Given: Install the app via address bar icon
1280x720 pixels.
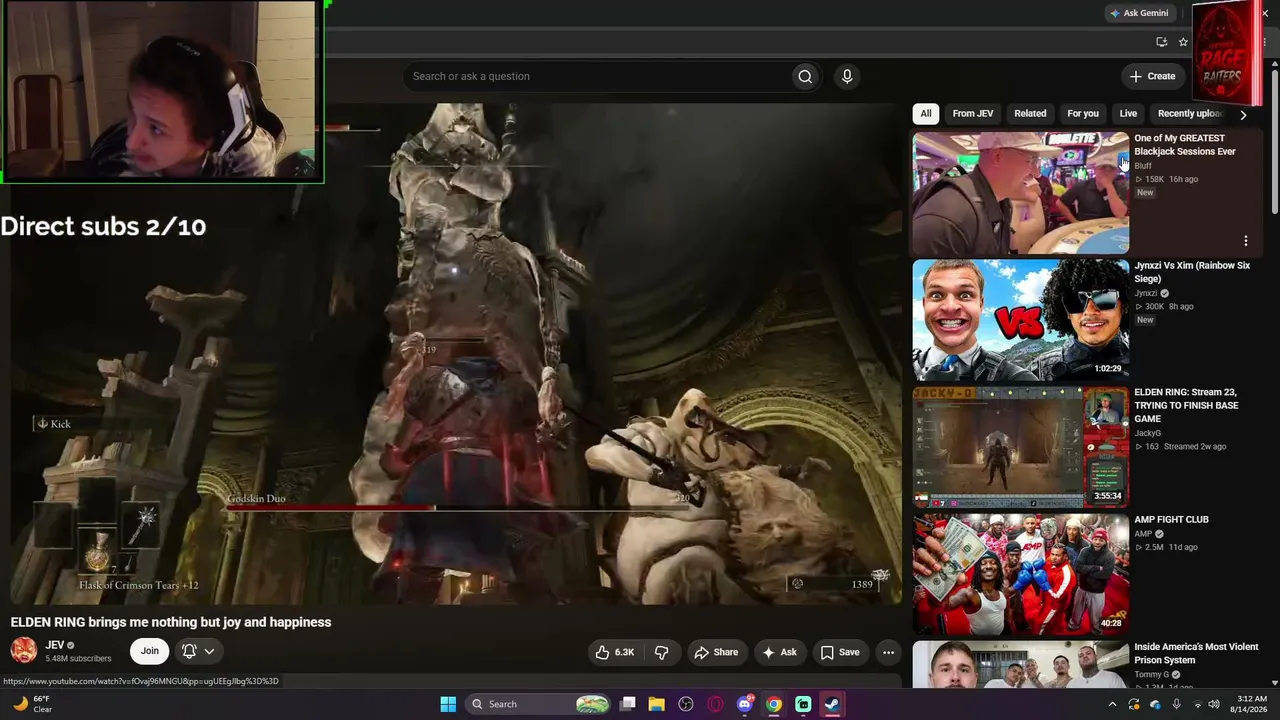Looking at the screenshot, I should (1161, 42).
